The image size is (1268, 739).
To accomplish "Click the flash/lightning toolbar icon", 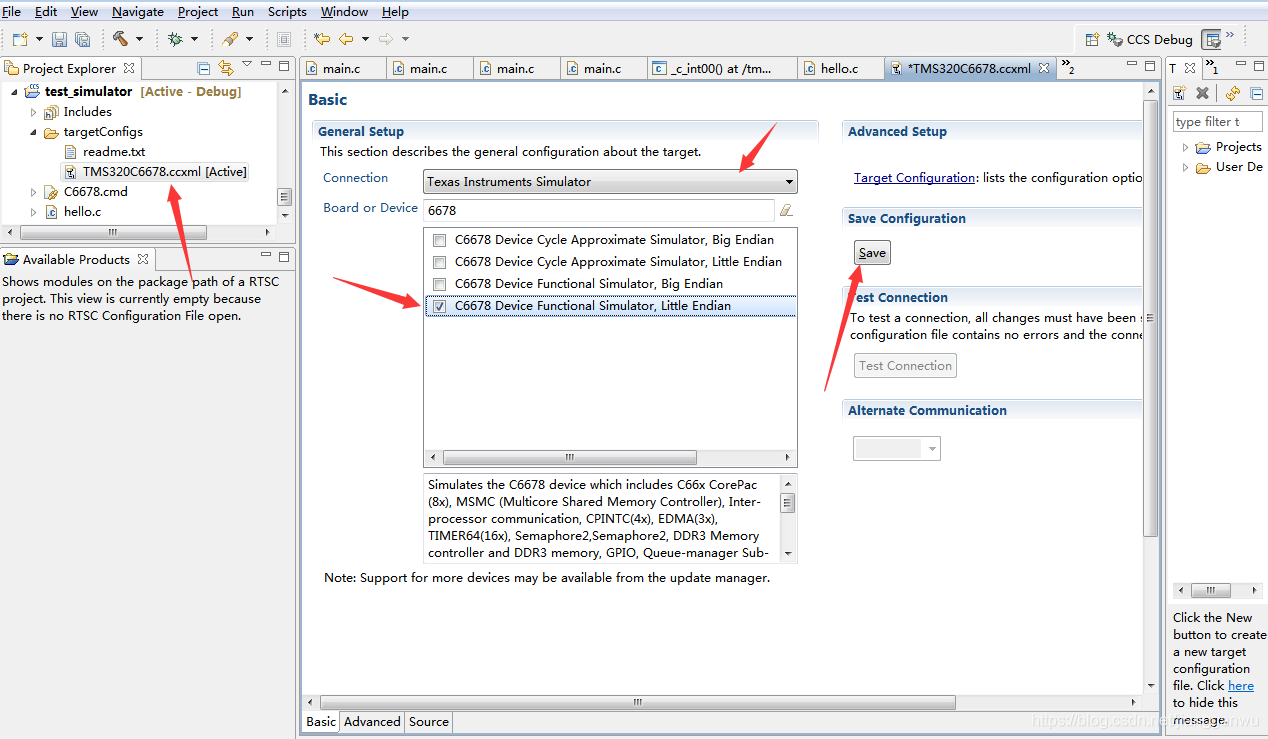I will (230, 38).
